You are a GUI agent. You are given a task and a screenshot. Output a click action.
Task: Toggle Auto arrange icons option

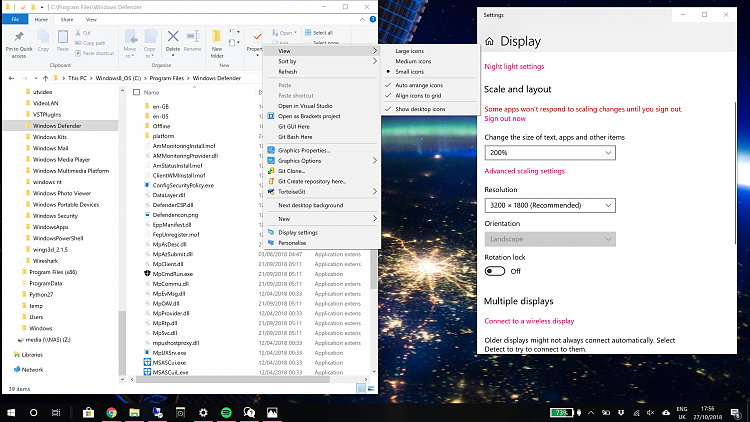(x=419, y=85)
